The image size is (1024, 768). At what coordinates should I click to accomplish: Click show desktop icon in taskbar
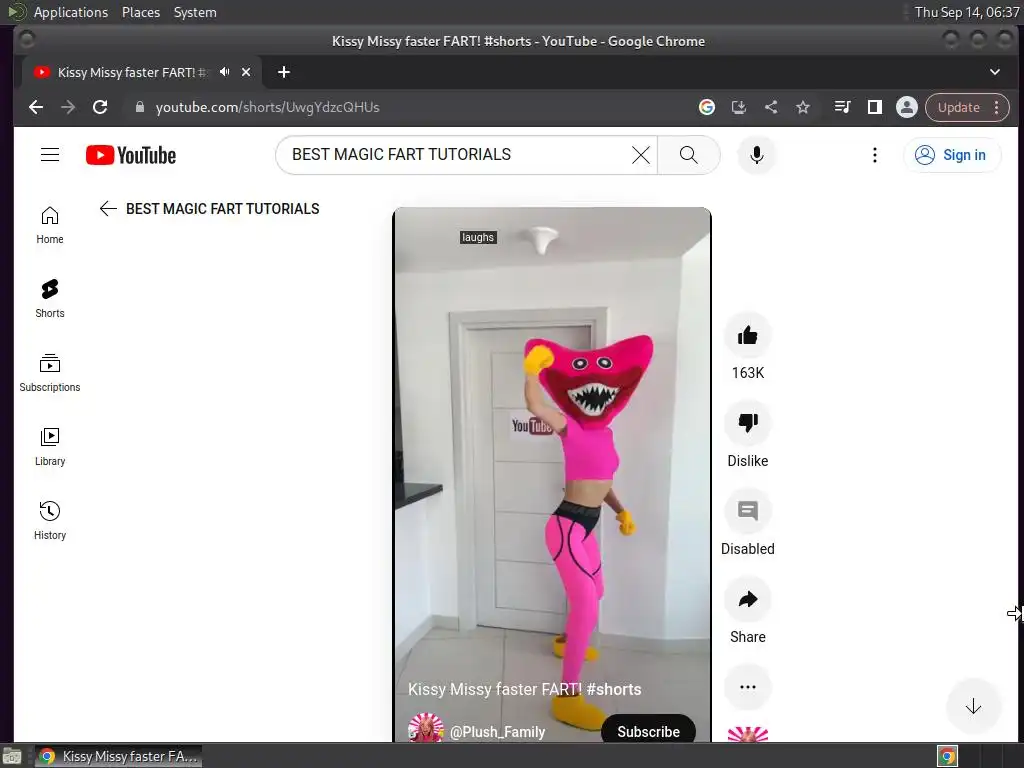12,756
